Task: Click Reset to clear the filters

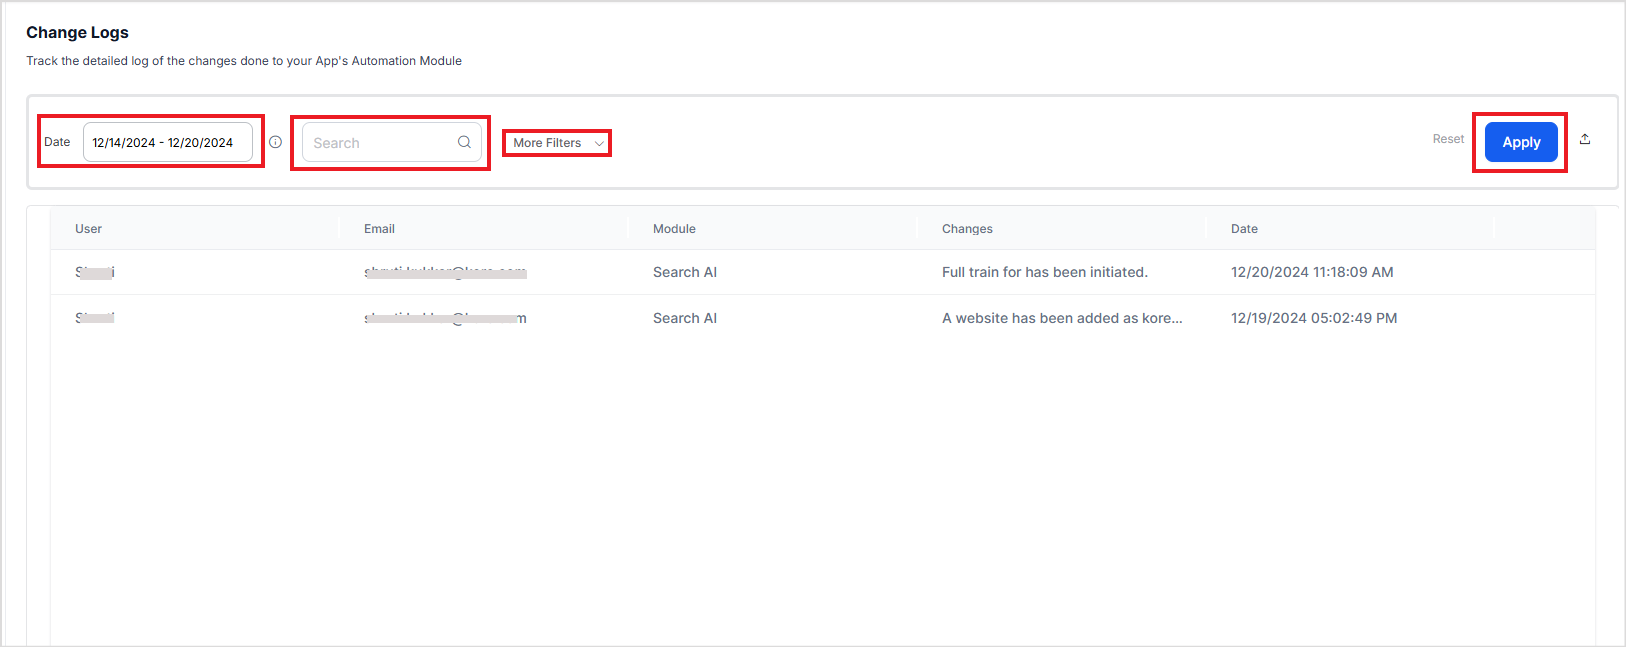Action: click(1447, 139)
